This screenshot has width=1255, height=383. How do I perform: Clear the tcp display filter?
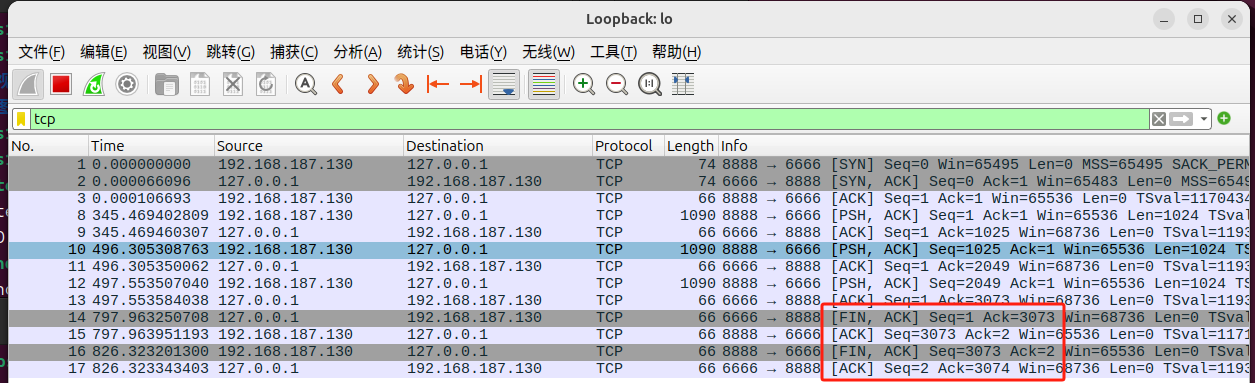point(1159,119)
